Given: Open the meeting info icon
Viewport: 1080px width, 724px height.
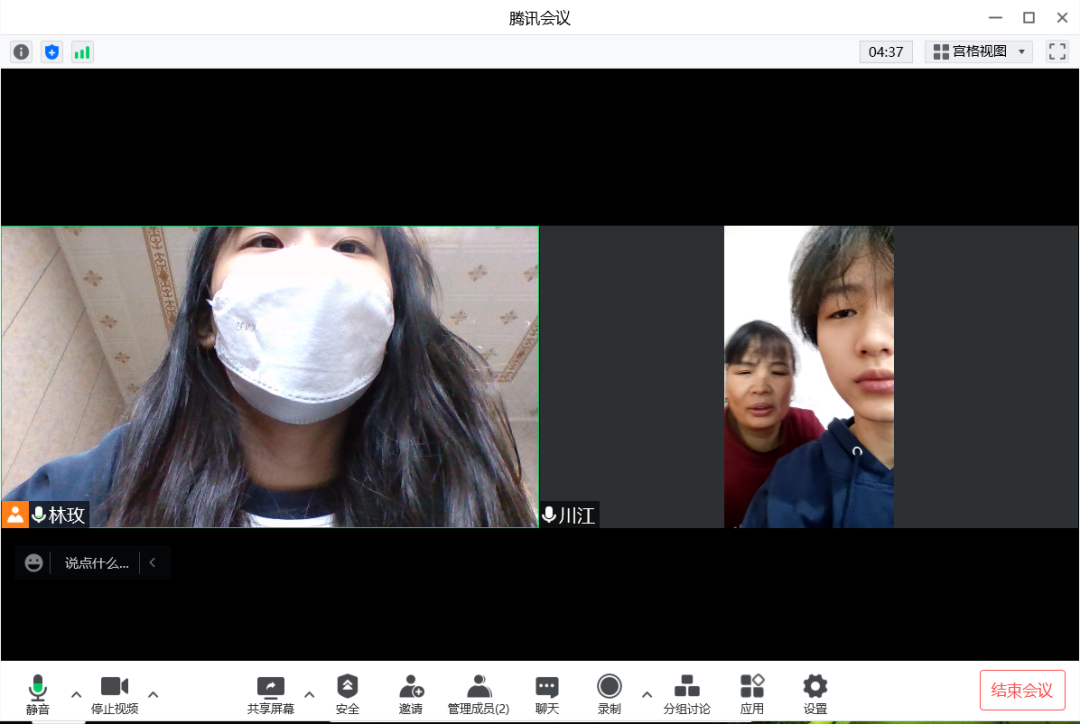Looking at the screenshot, I should (x=21, y=52).
